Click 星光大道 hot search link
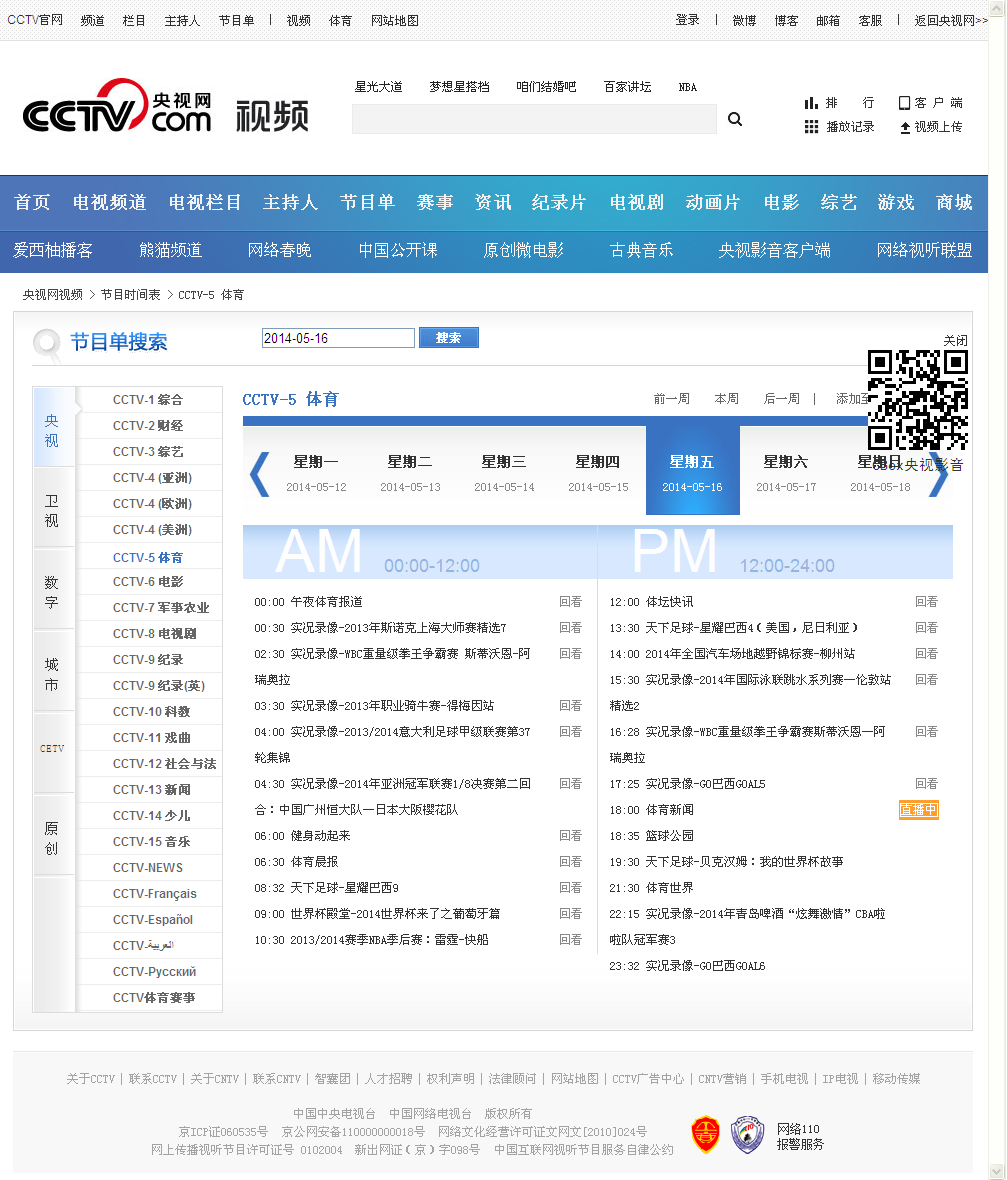Viewport: 1007px width, 1180px height. click(379, 87)
